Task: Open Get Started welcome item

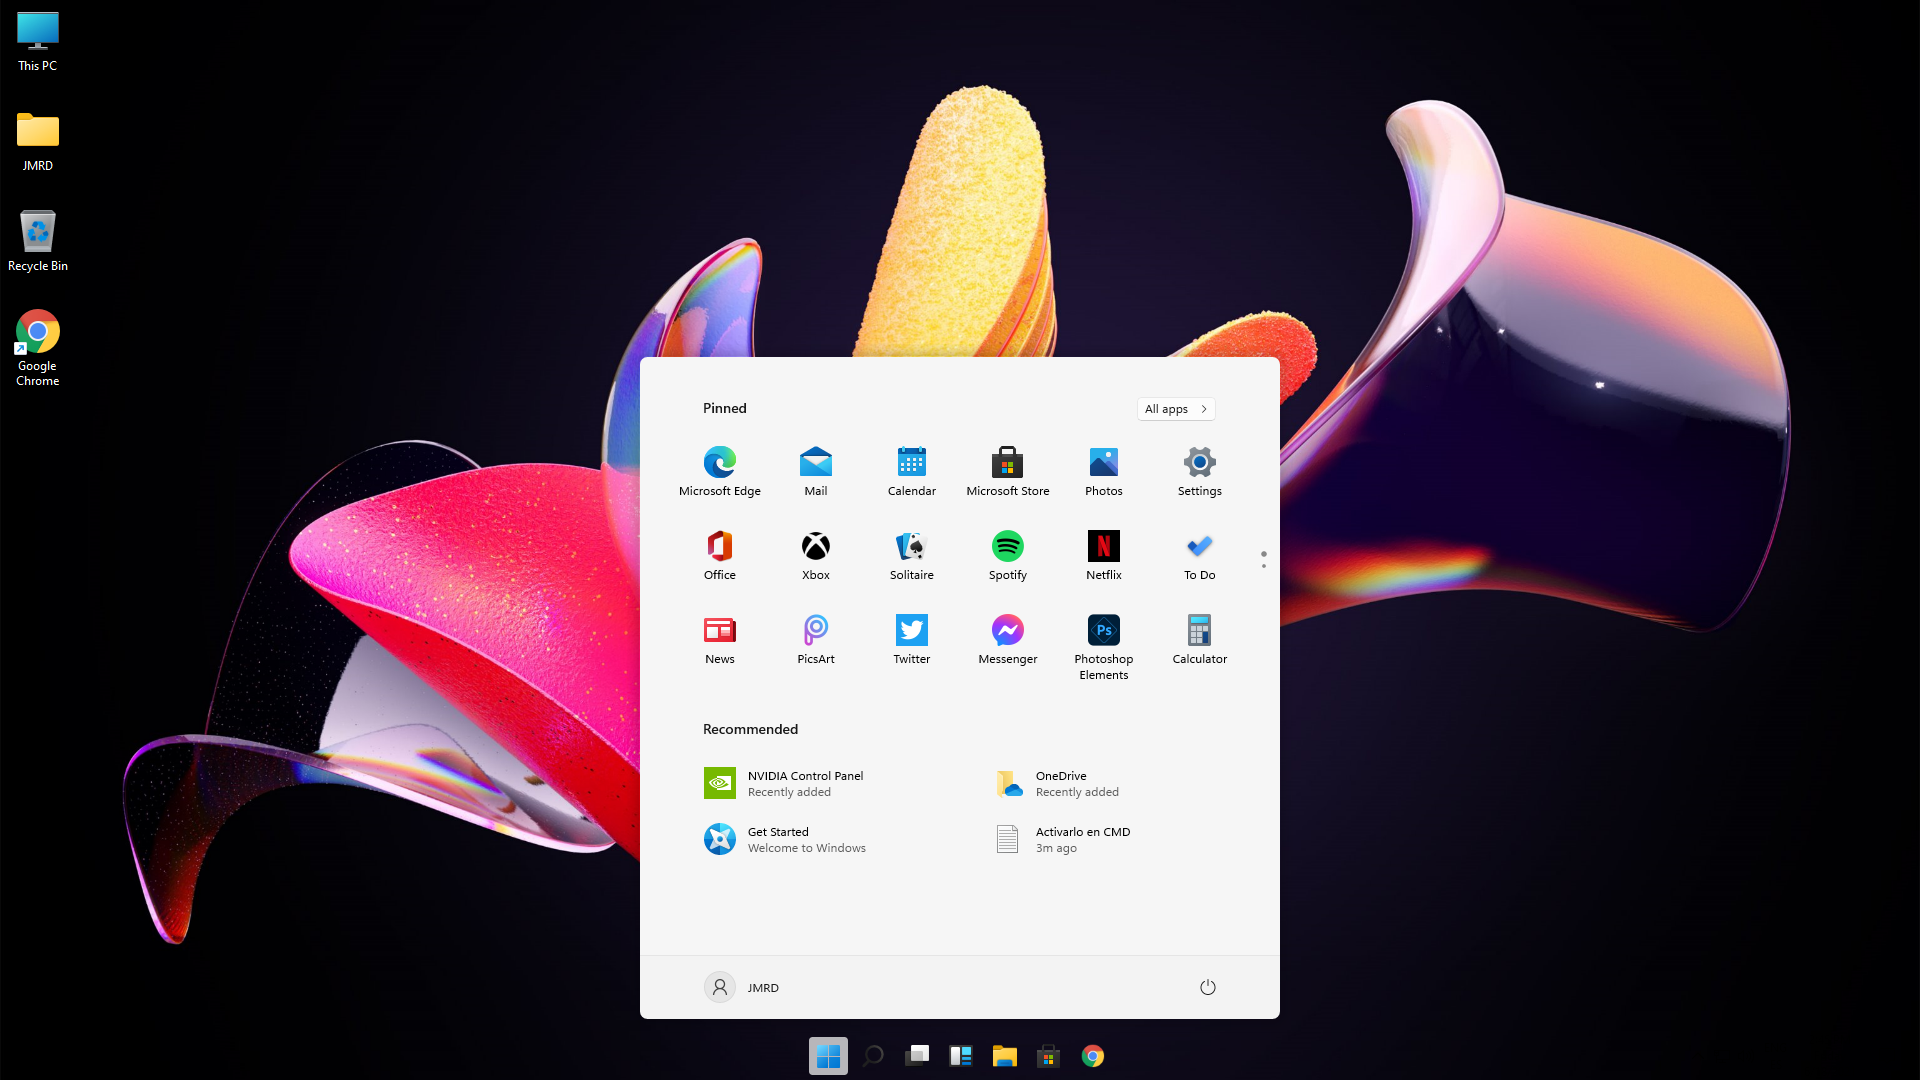Action: 785,839
